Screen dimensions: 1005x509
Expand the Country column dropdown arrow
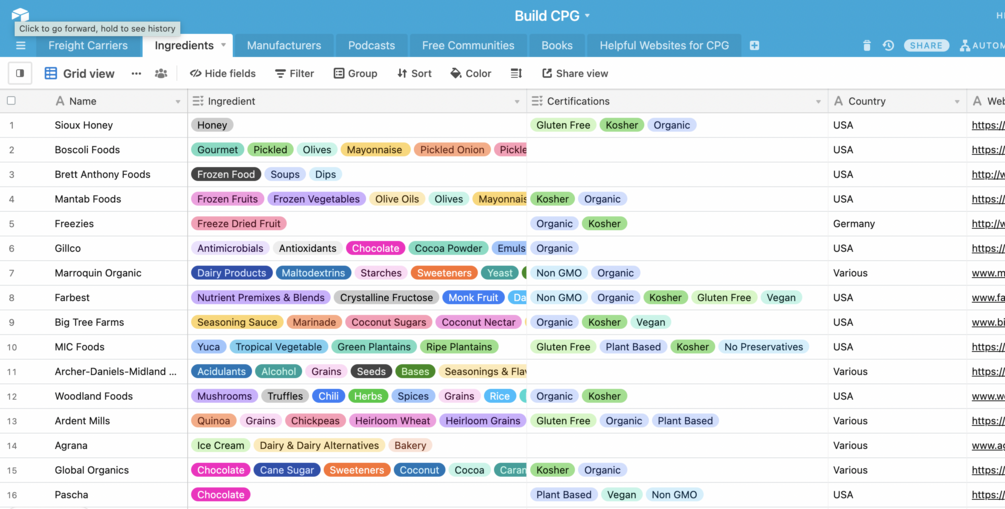click(x=957, y=102)
